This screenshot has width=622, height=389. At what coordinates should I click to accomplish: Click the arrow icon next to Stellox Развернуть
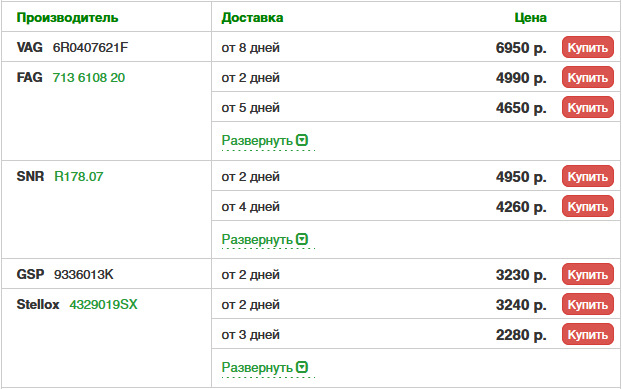pos(302,368)
